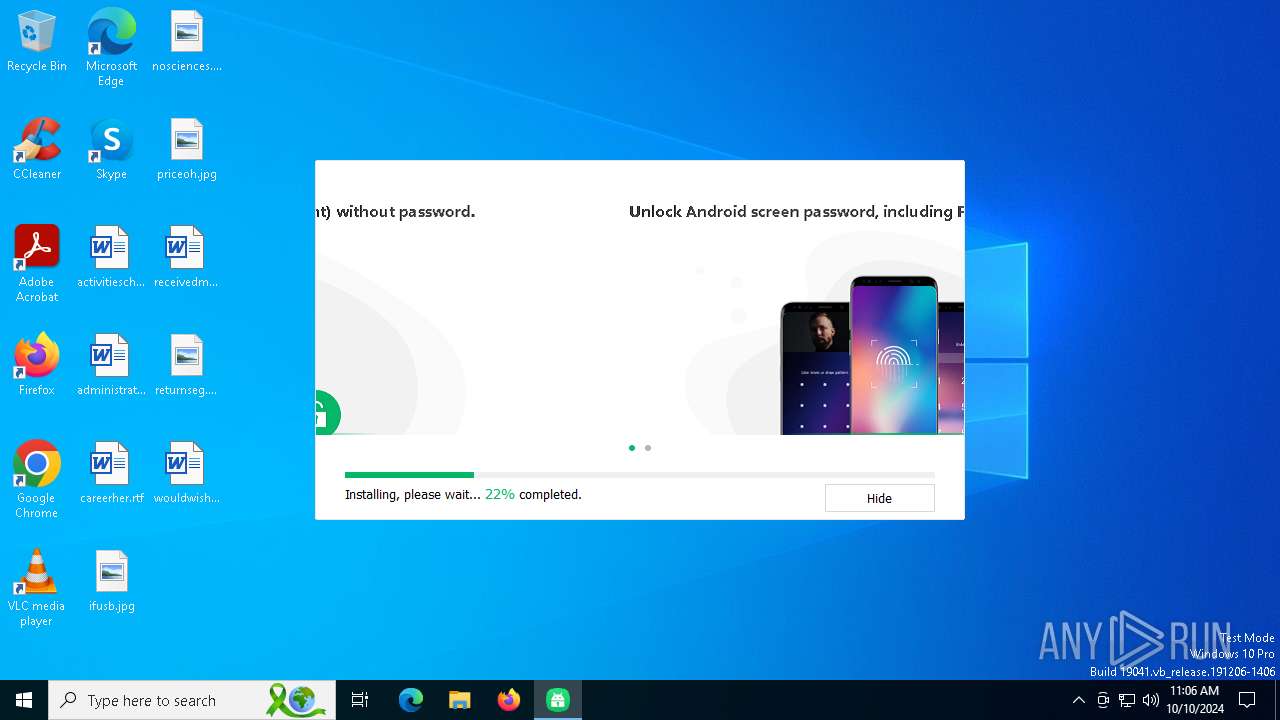
Task: Select the first slide indicator dot
Action: tap(632, 448)
